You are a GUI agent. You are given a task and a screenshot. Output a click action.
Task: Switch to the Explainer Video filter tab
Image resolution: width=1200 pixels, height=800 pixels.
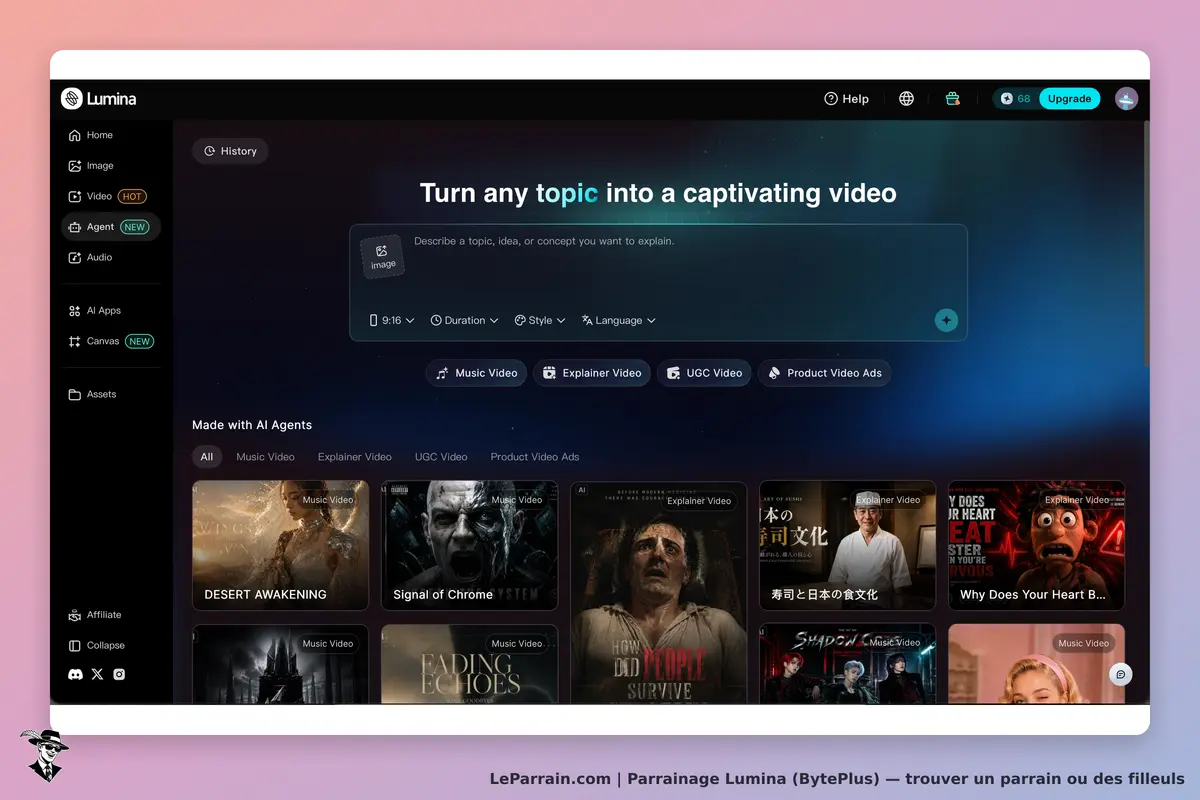355,457
